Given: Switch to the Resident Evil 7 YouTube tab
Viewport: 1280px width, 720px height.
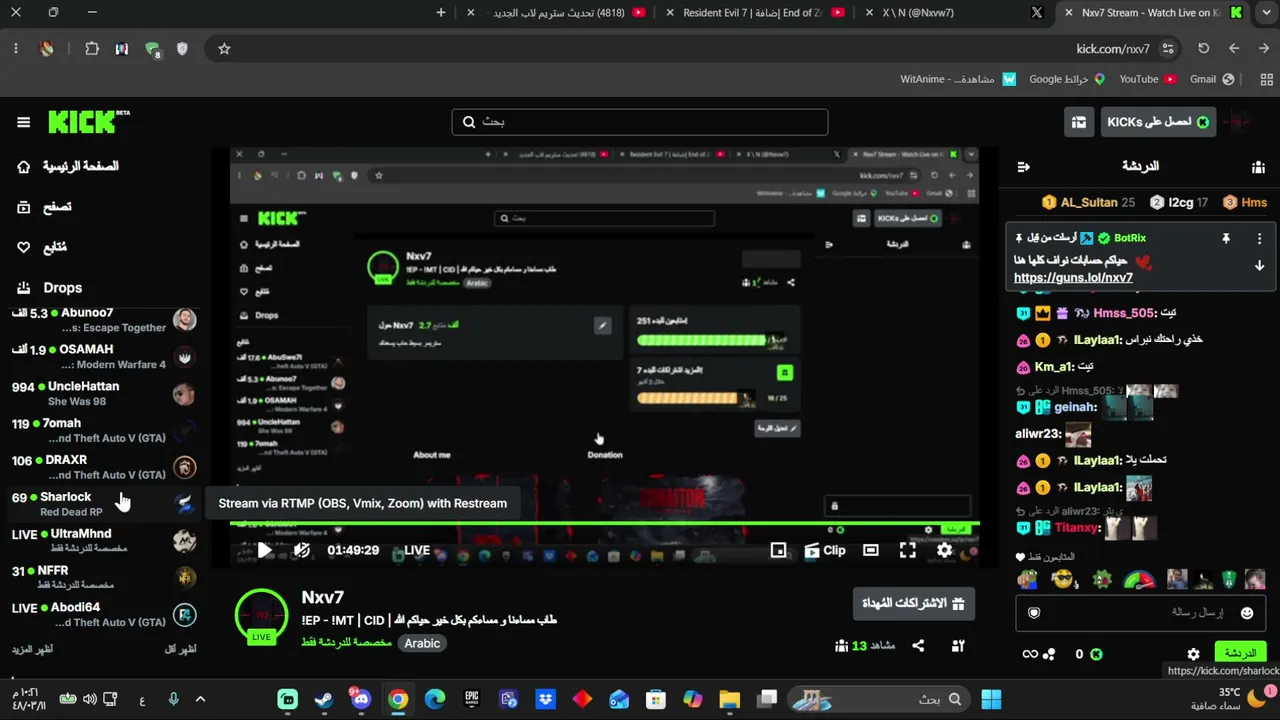Looking at the screenshot, I should coord(753,13).
